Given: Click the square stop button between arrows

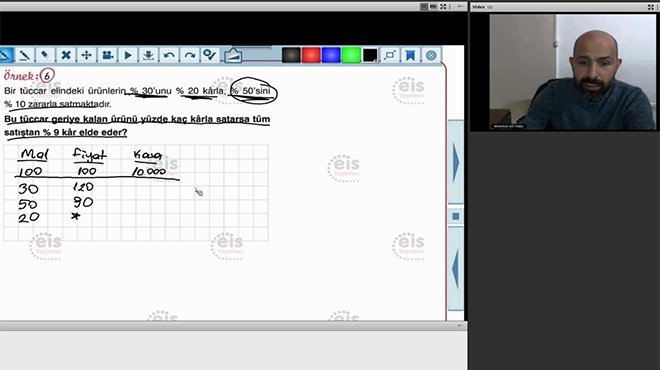Looking at the screenshot, I should point(456,216).
